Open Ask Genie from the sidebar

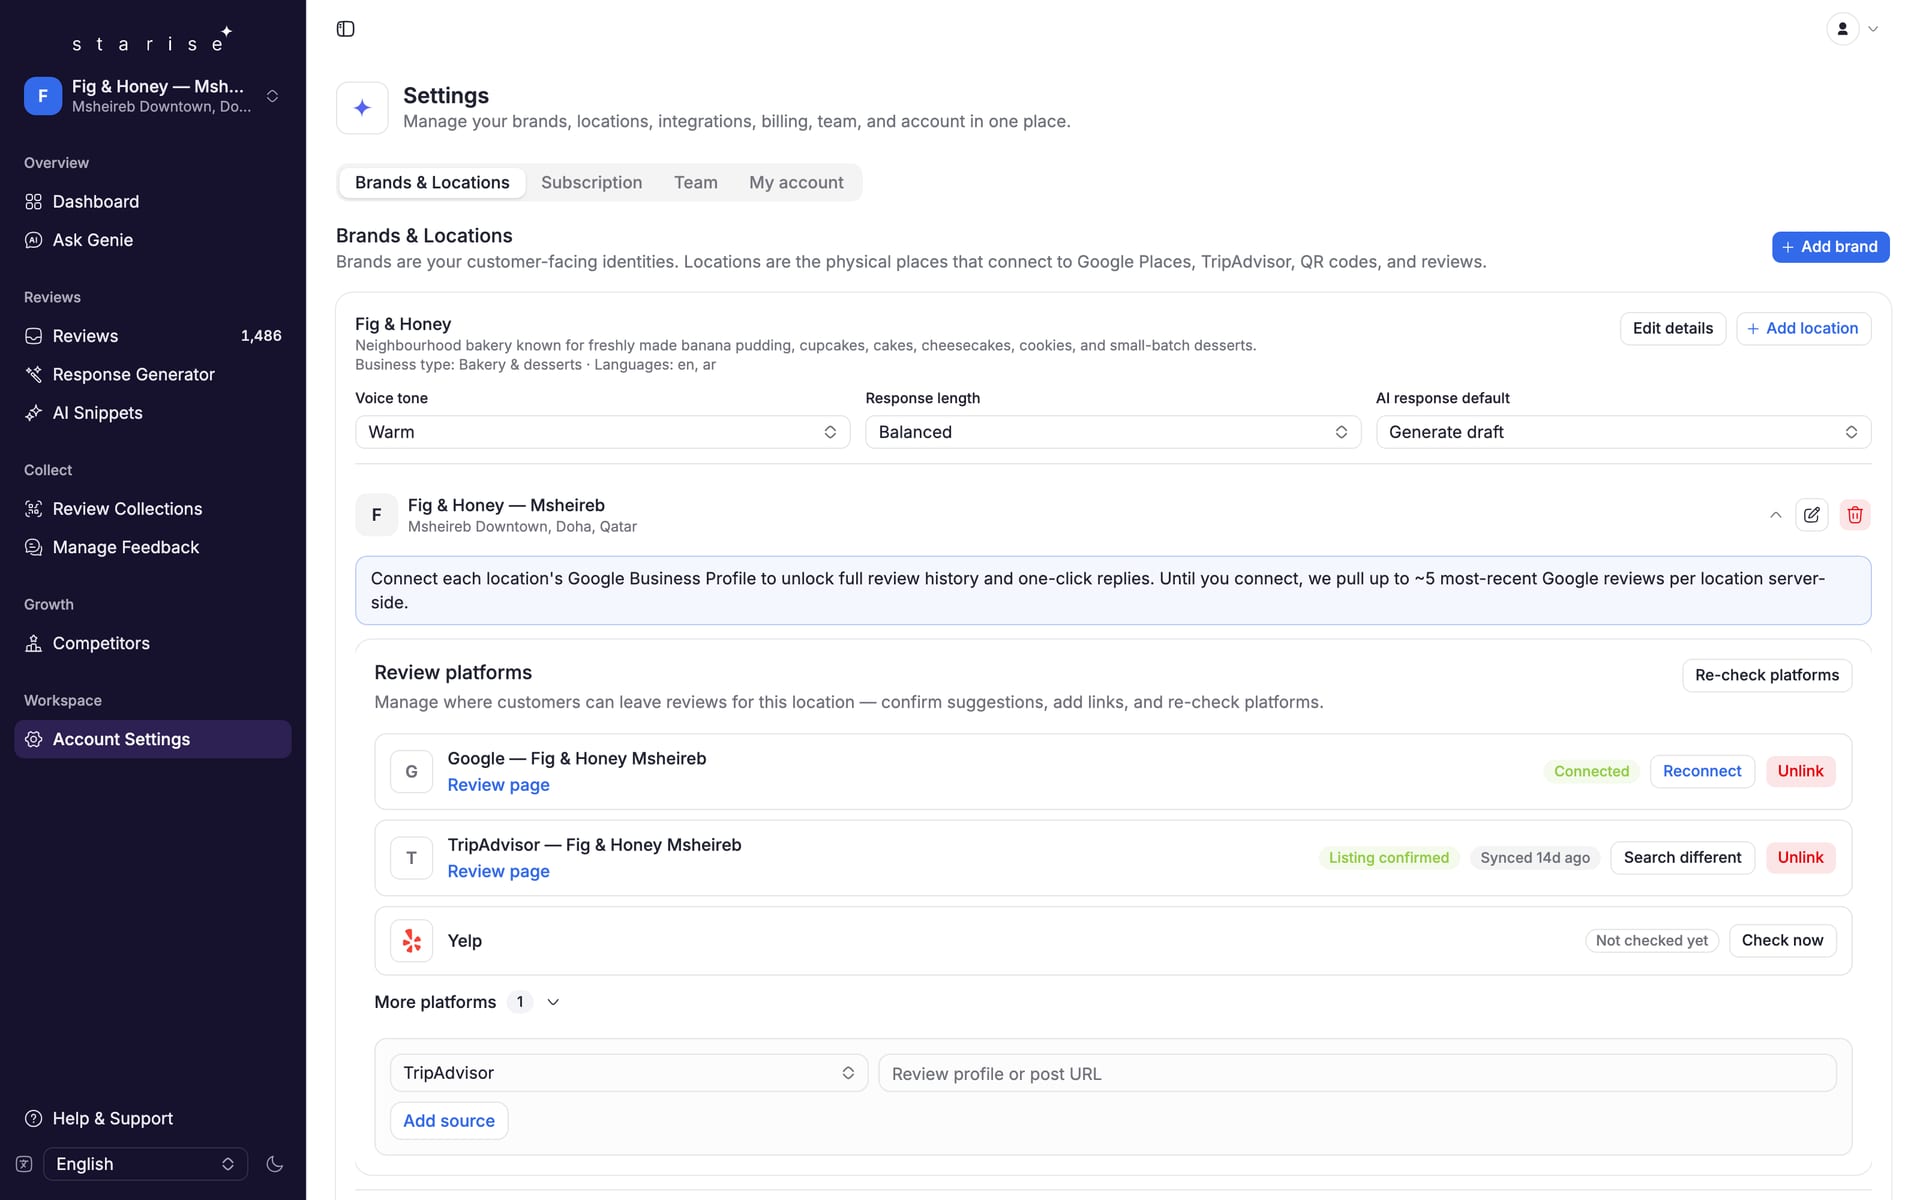tap(152, 240)
